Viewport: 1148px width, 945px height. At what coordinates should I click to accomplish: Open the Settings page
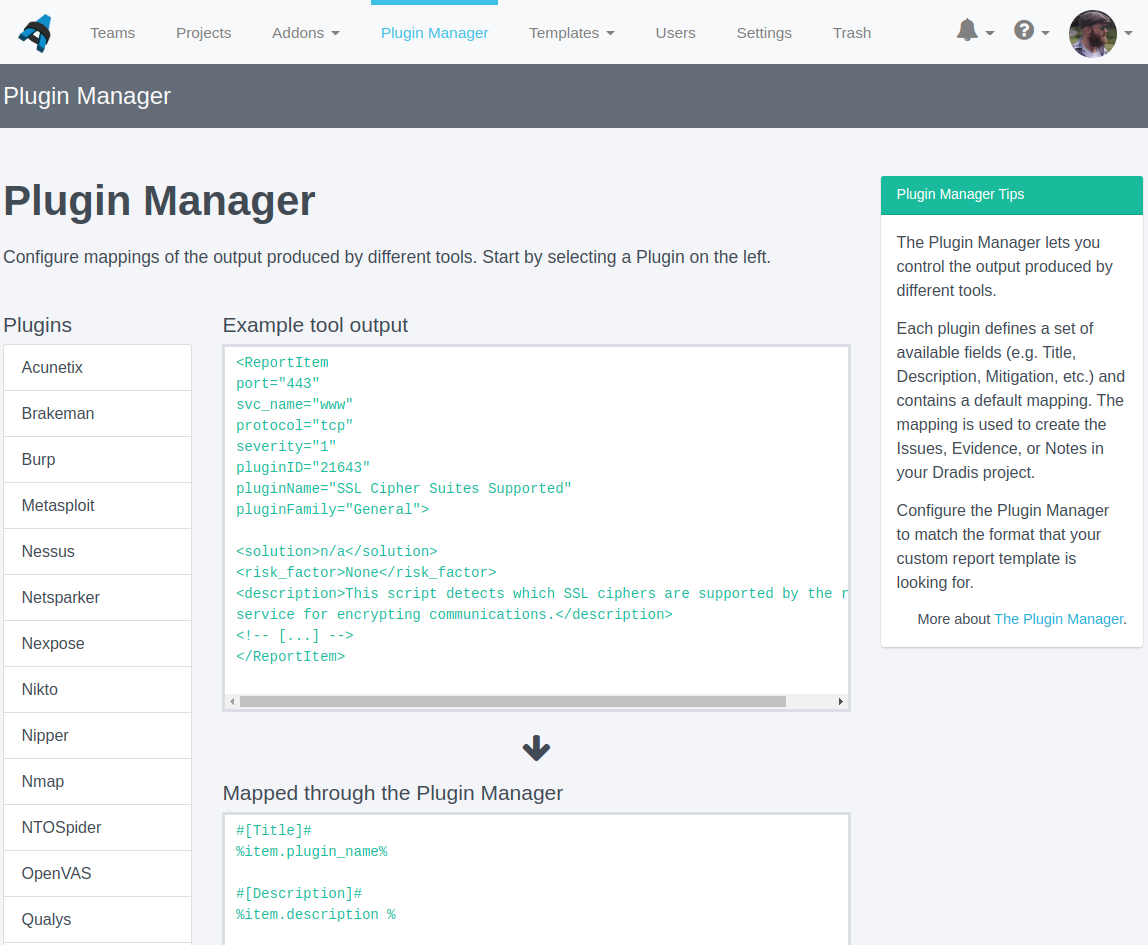[x=764, y=33]
